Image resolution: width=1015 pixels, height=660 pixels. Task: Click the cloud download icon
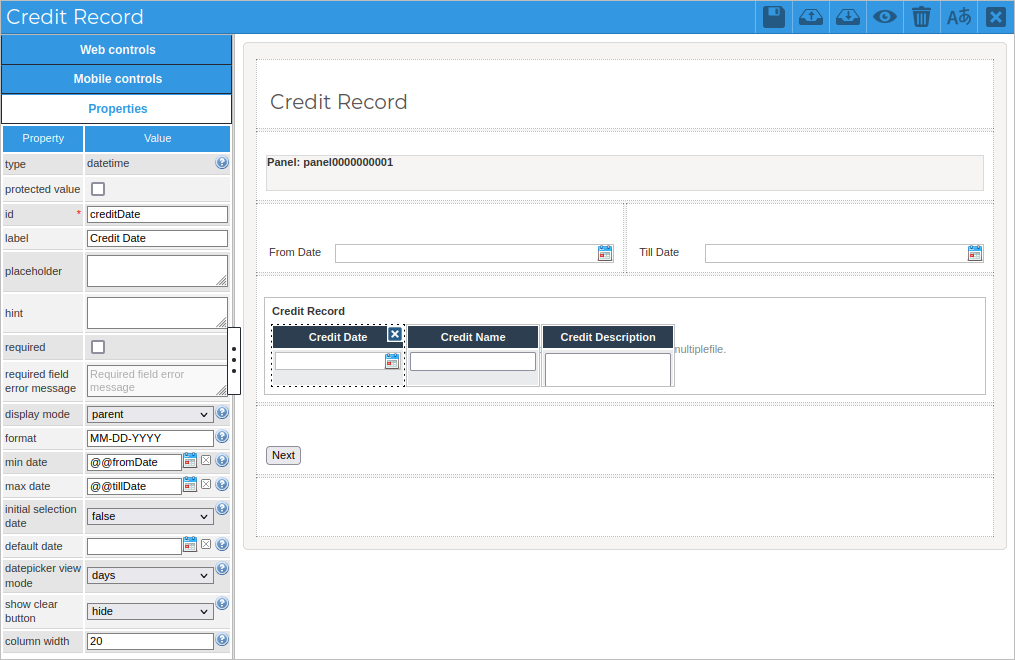point(847,17)
